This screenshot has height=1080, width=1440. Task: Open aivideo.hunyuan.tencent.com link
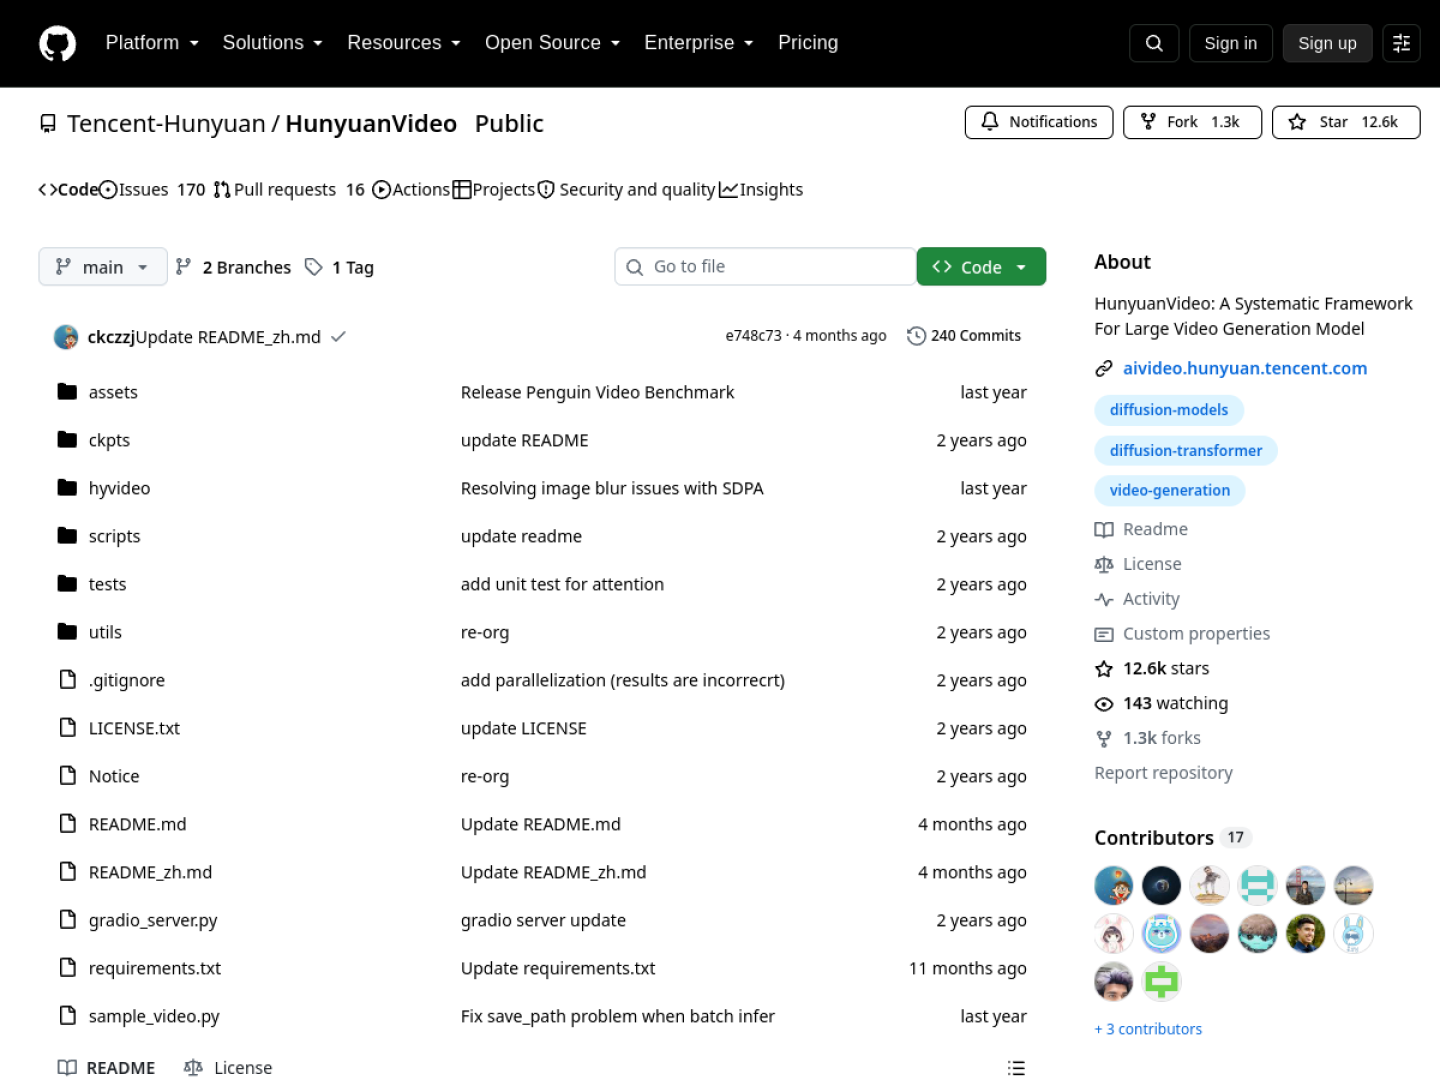pyautogui.click(x=1245, y=369)
